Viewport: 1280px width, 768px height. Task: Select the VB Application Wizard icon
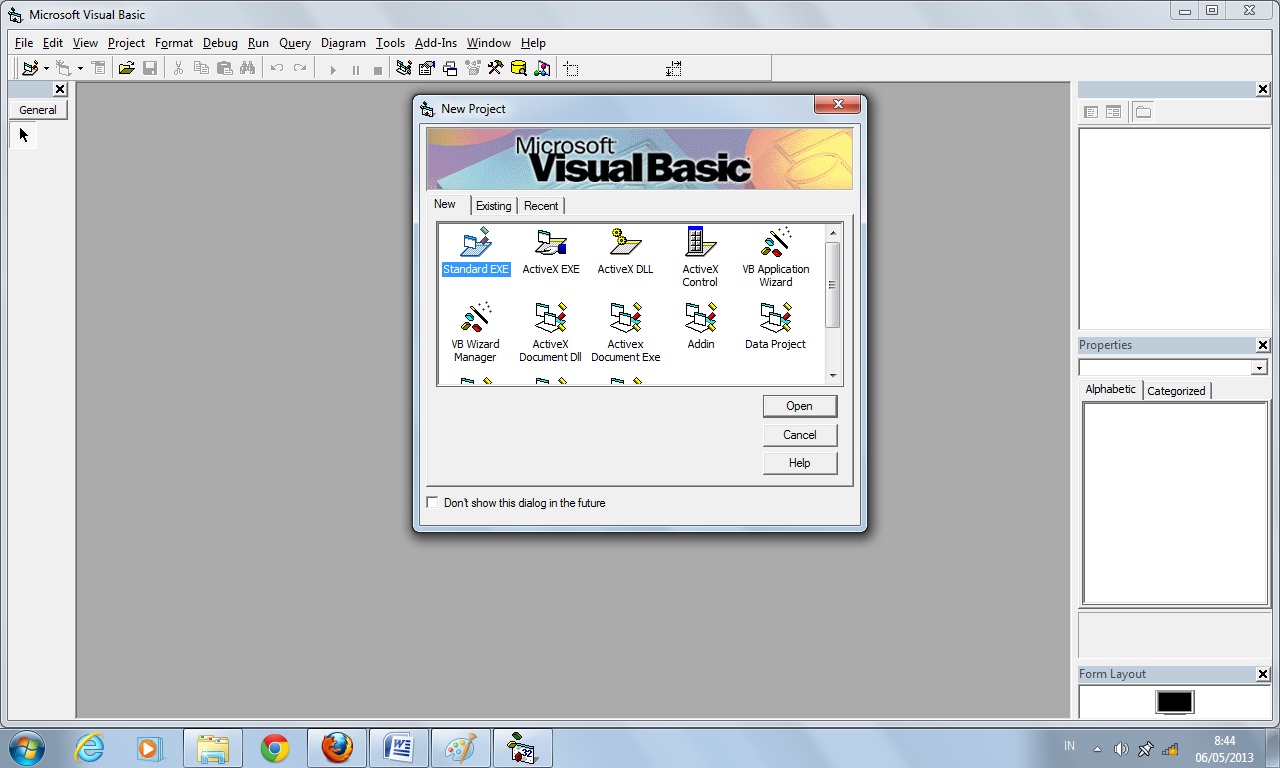pos(776,258)
